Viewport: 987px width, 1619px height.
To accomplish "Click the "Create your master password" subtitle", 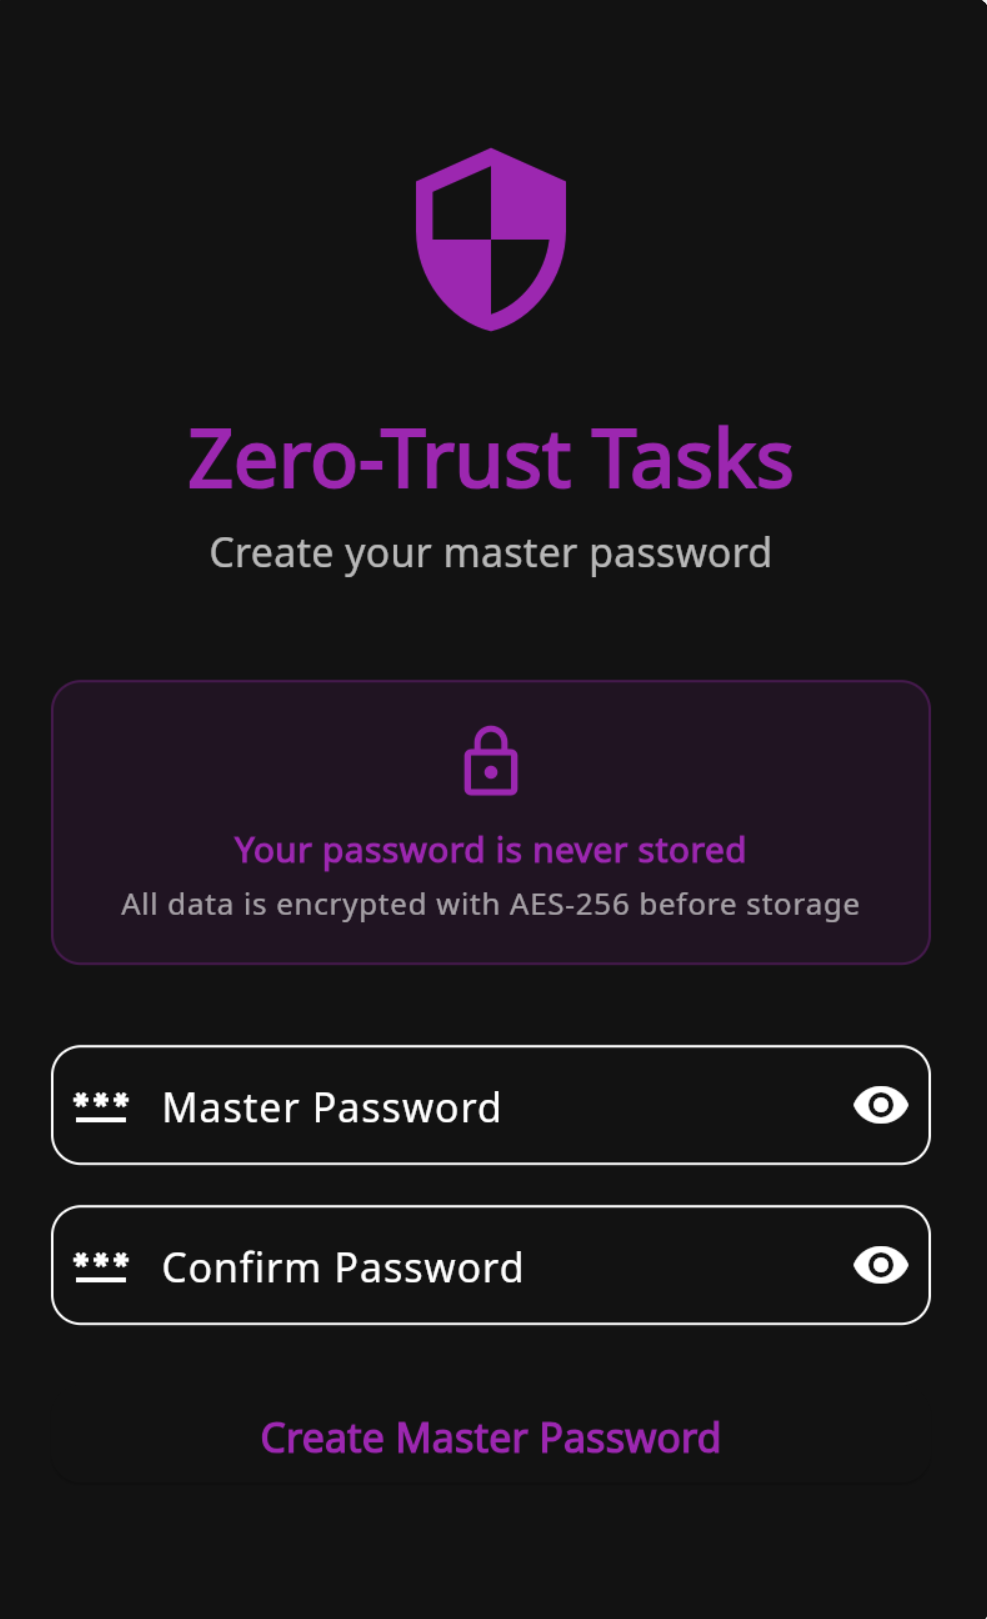I will pyautogui.click(x=491, y=553).
